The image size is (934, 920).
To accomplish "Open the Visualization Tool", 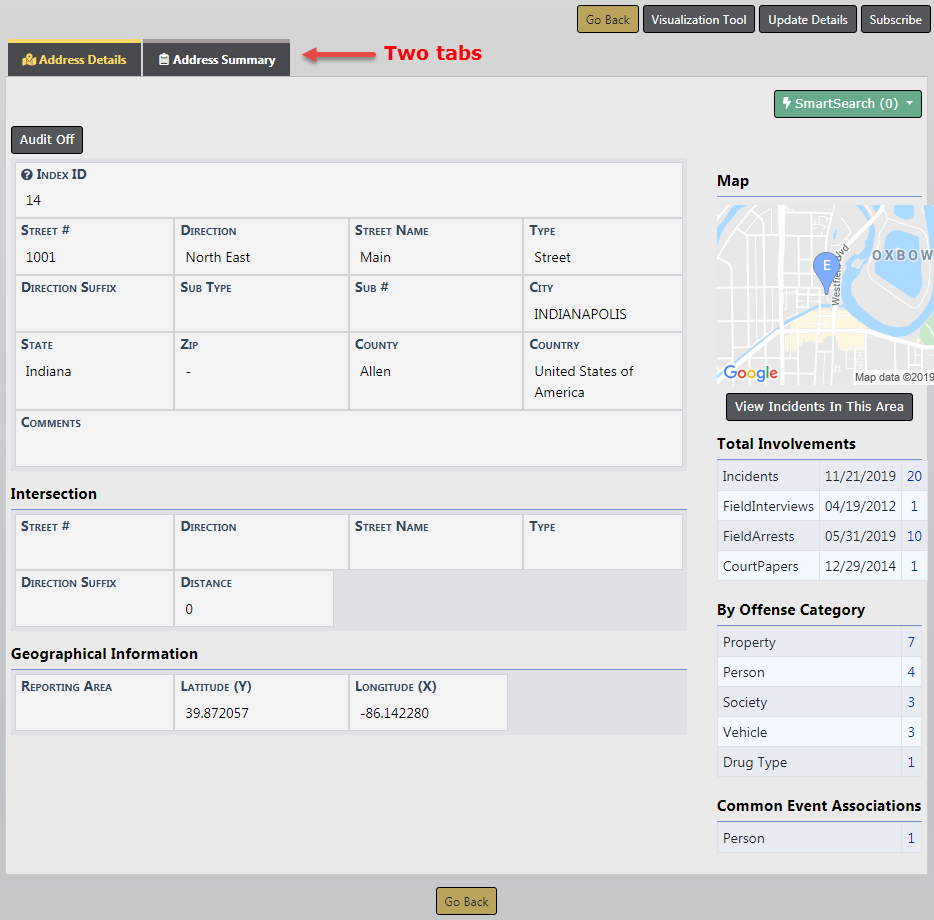I will 698,20.
